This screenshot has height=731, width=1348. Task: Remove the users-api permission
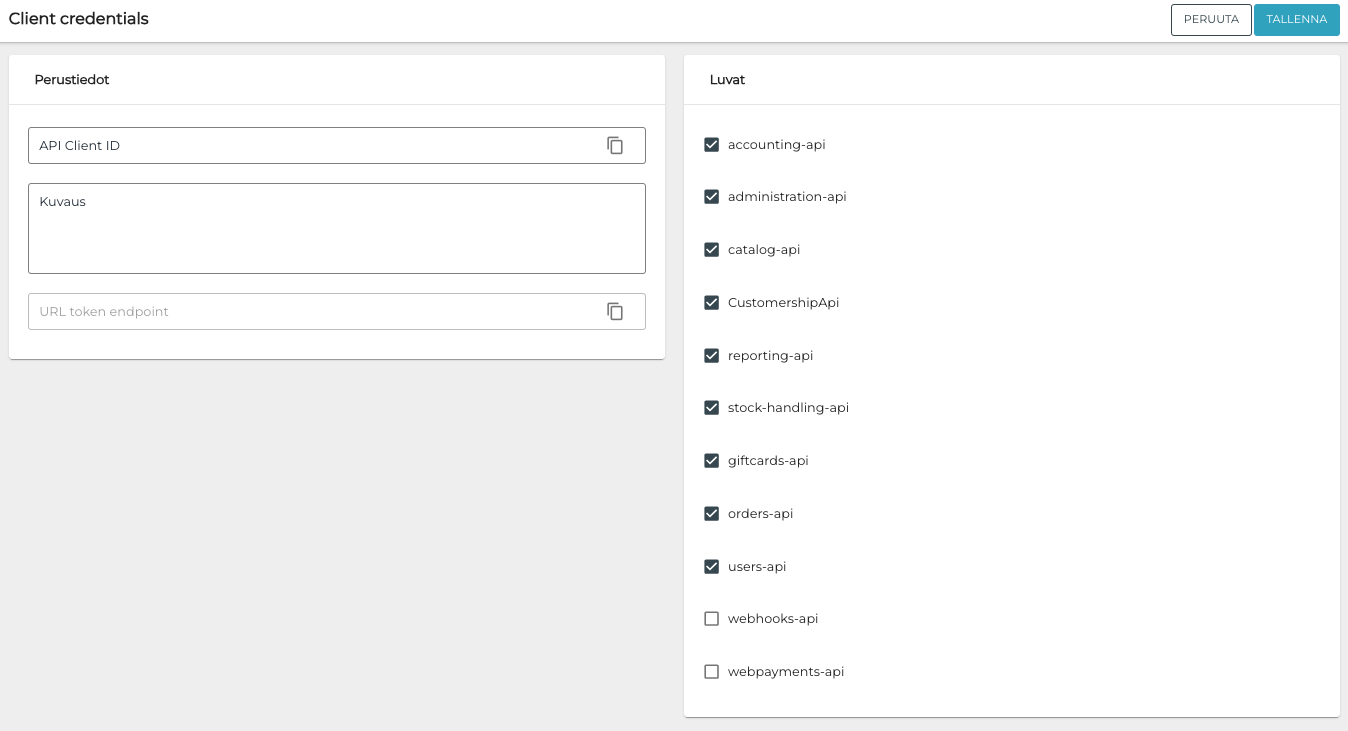coord(712,567)
